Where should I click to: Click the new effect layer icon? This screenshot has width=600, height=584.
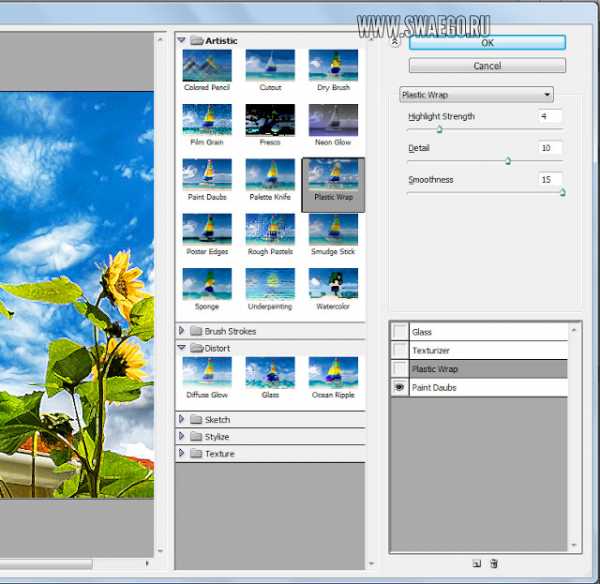click(x=476, y=563)
